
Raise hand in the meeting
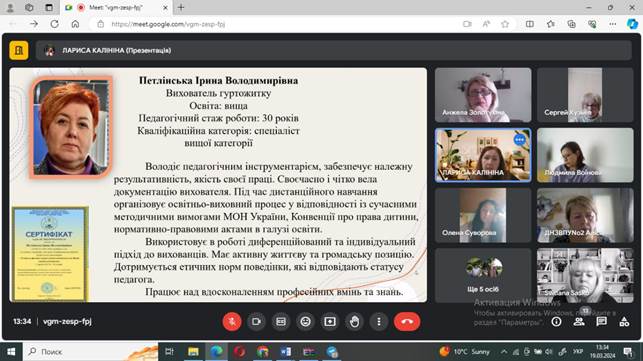click(355, 322)
